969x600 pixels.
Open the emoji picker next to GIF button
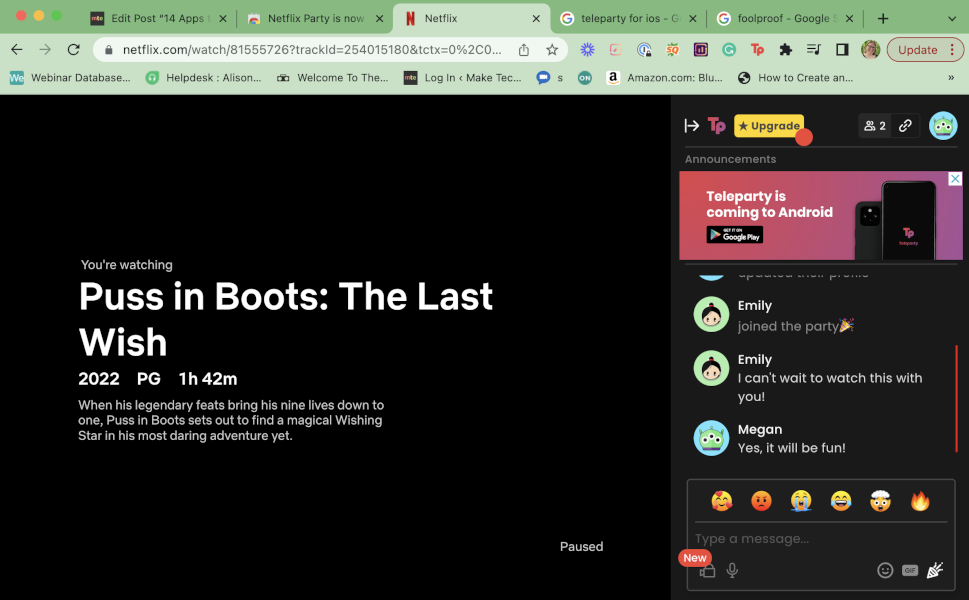(x=885, y=570)
